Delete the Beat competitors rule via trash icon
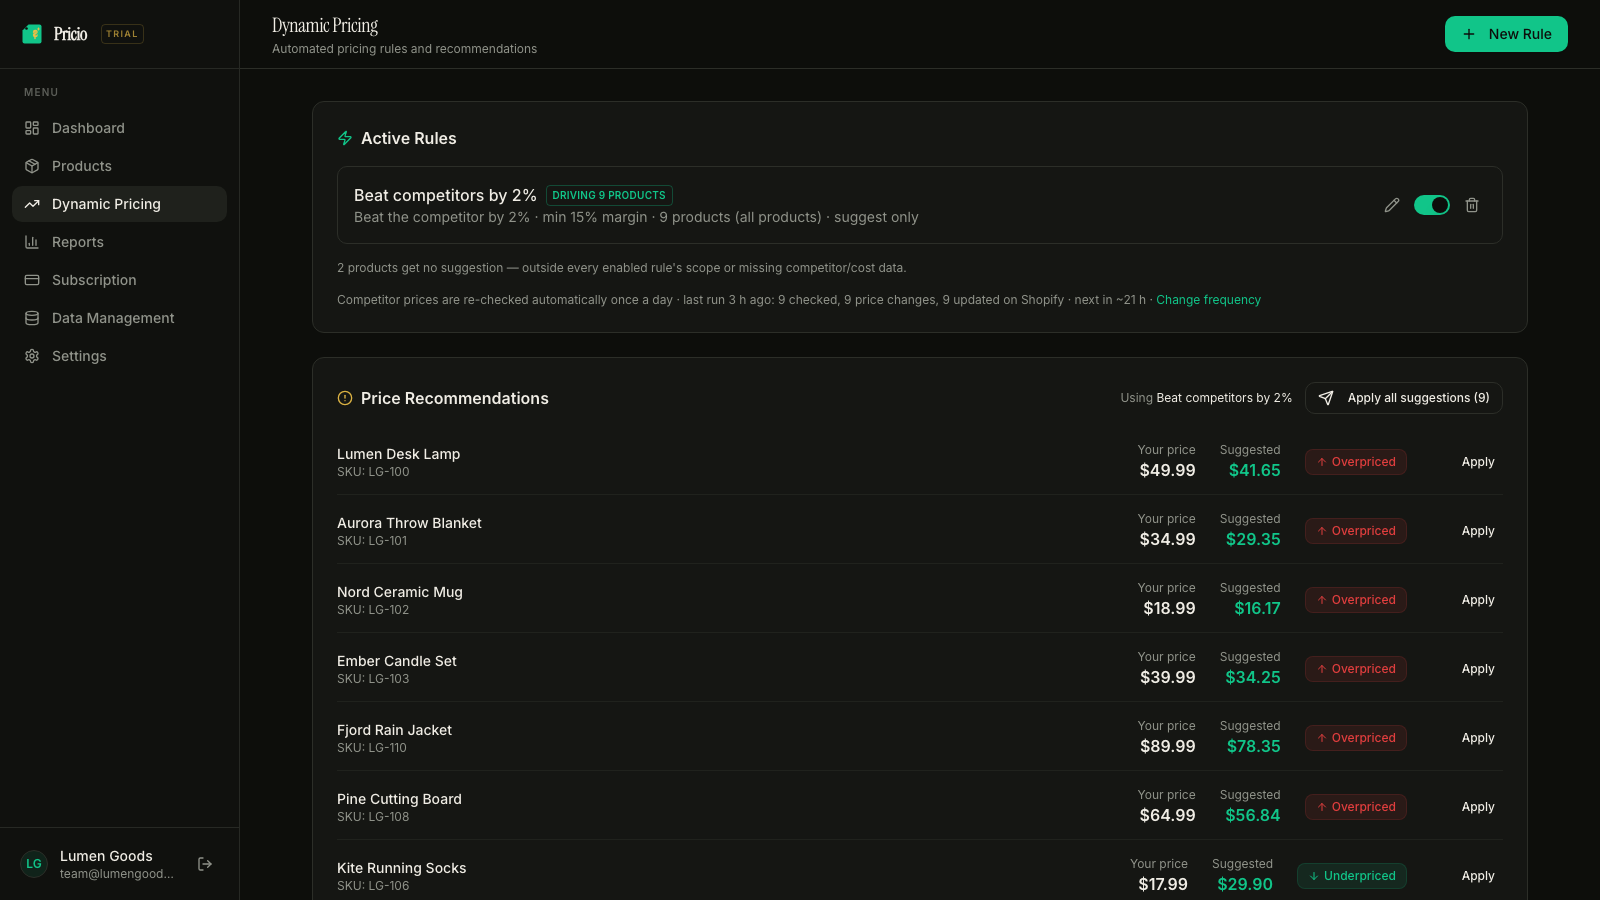1600x900 pixels. pos(1472,205)
